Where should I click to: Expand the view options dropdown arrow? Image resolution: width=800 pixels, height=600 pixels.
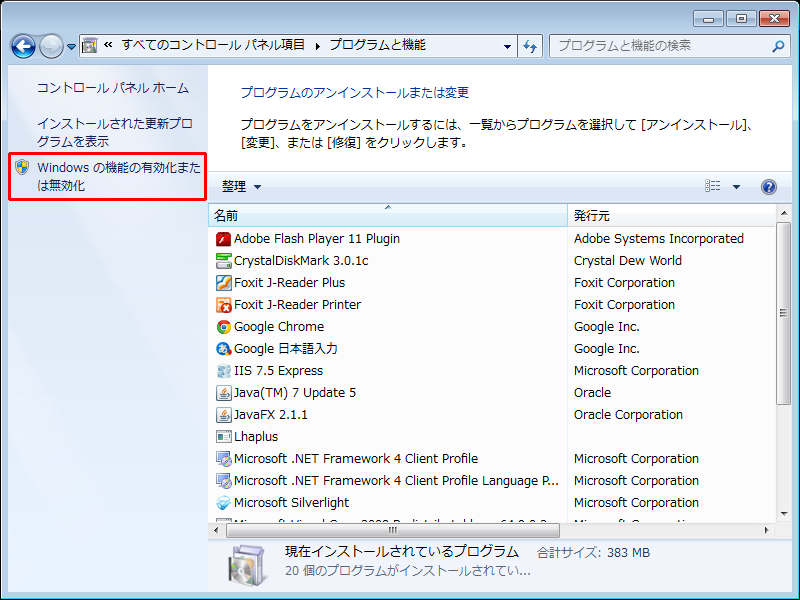tap(736, 187)
